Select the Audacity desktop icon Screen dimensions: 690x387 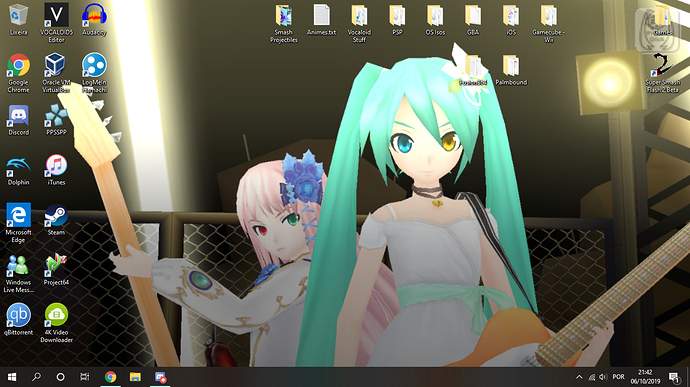94,19
